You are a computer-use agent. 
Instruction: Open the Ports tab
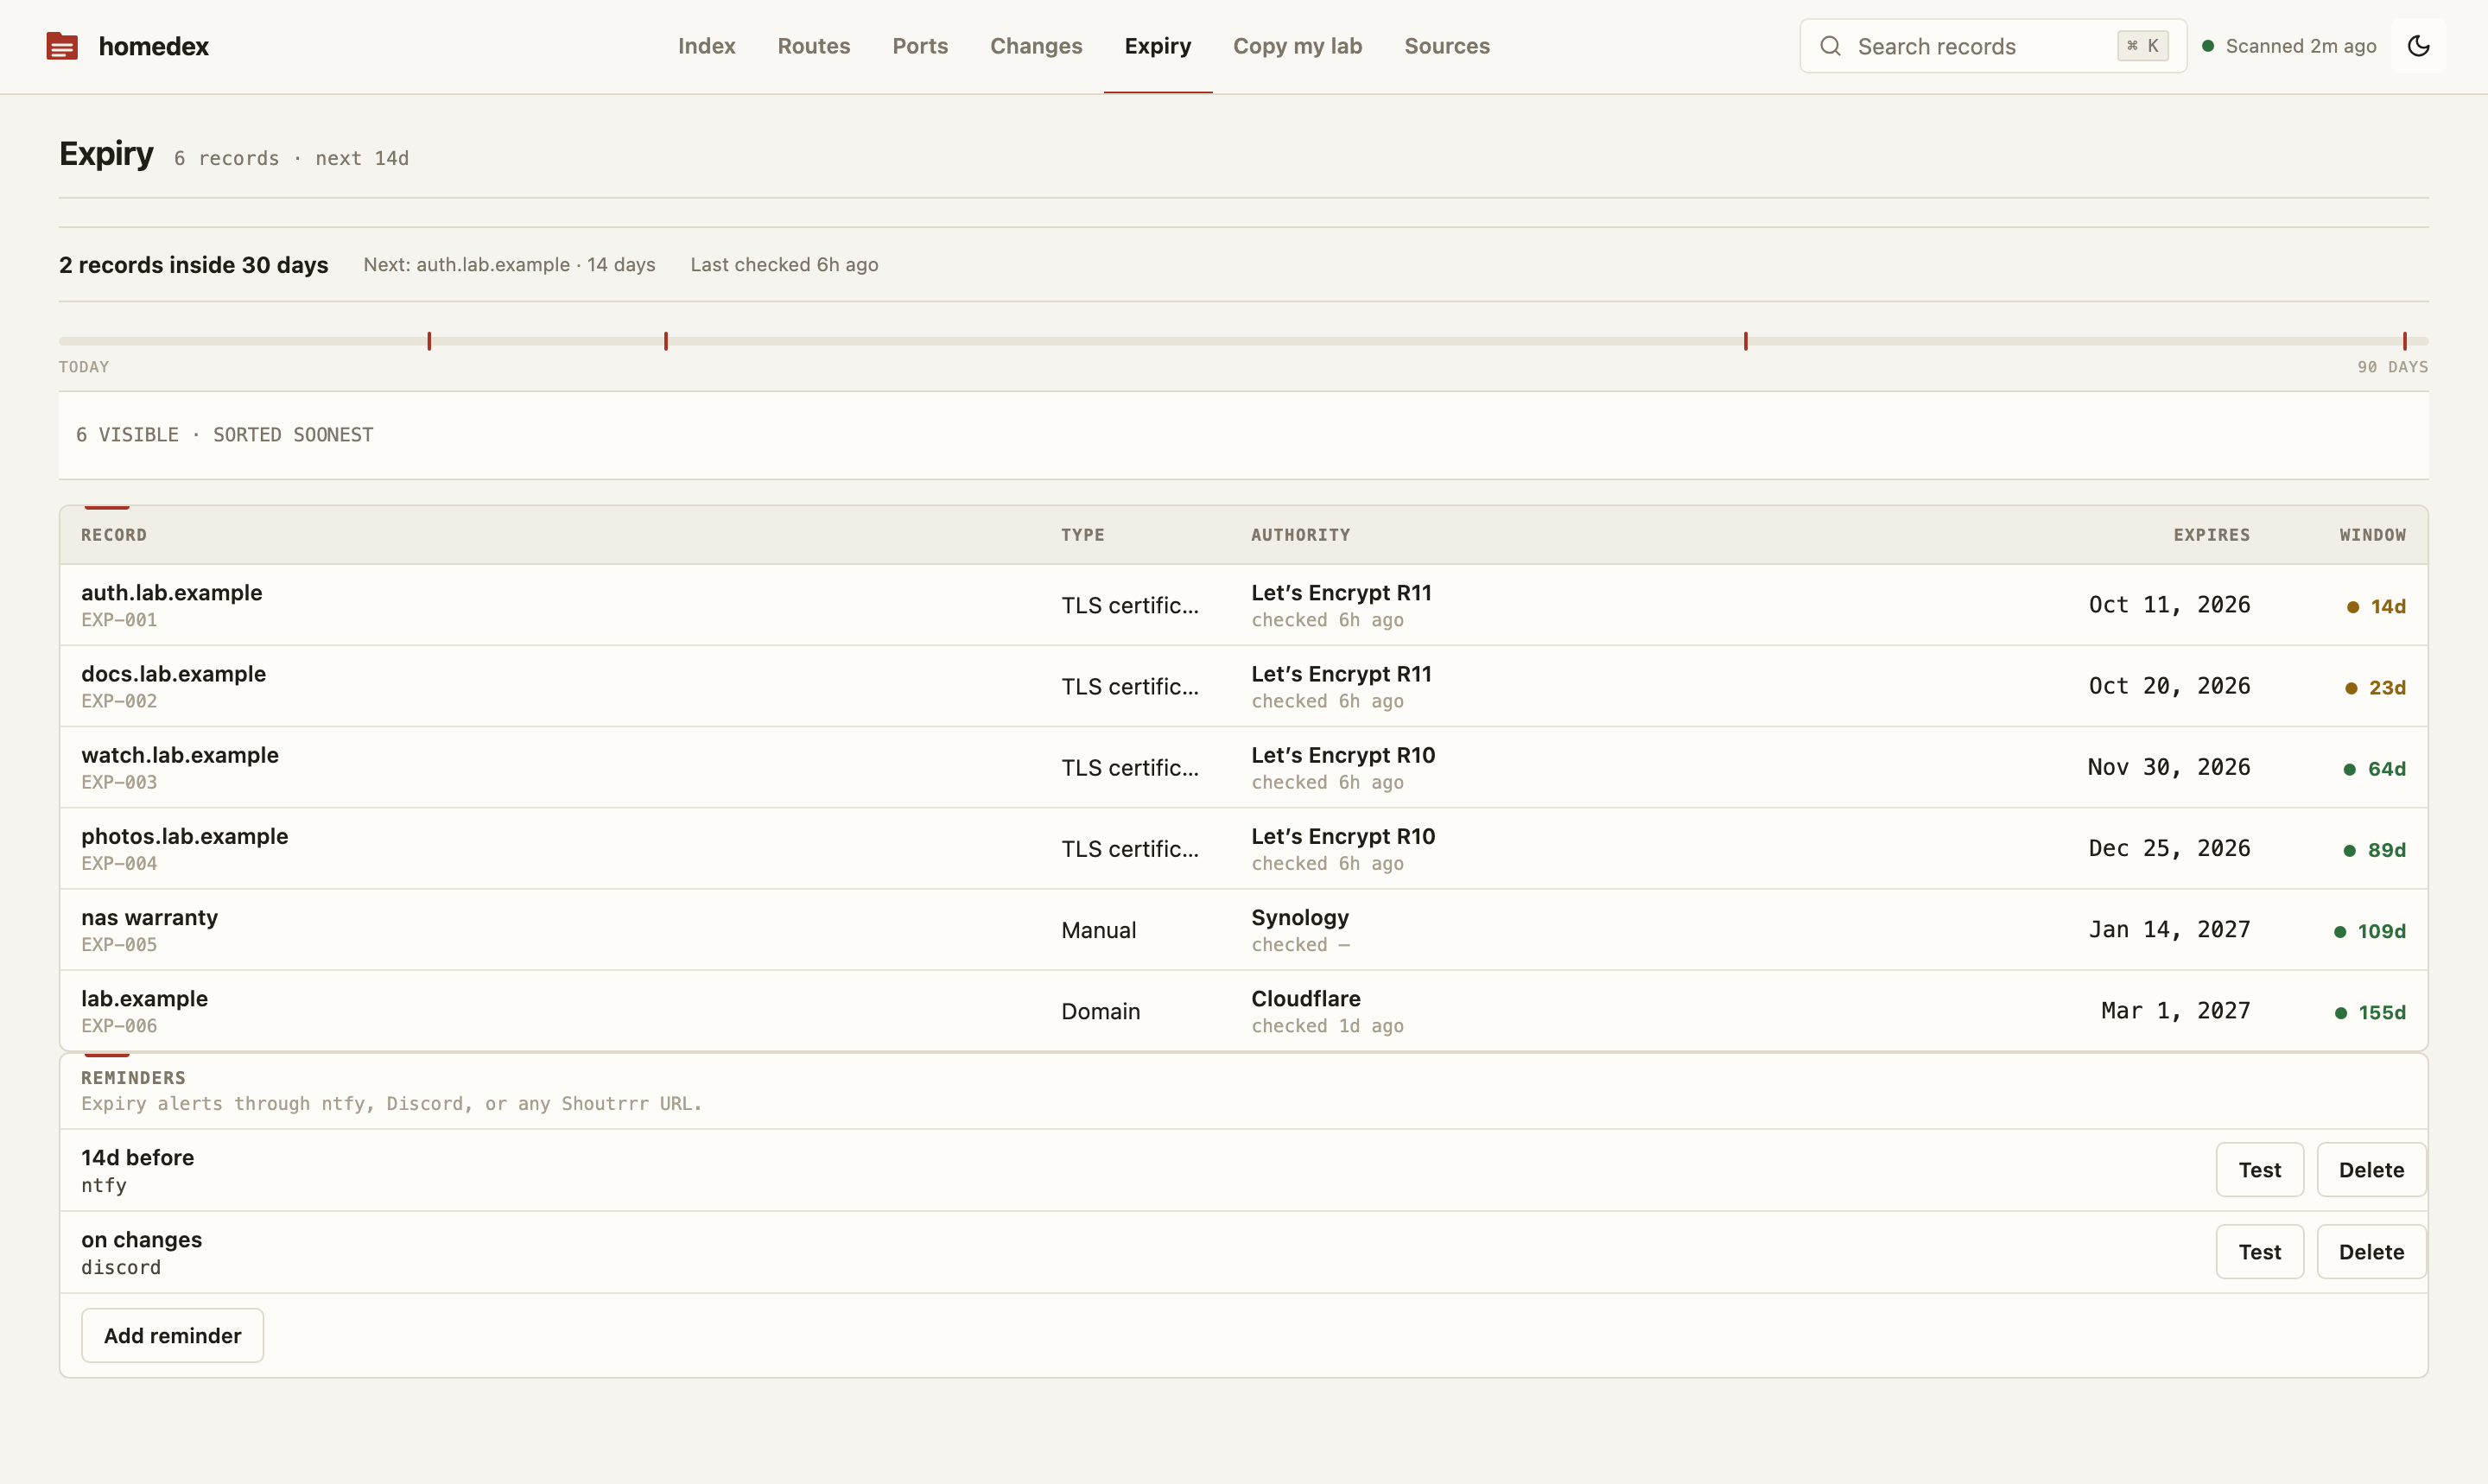(920, 46)
